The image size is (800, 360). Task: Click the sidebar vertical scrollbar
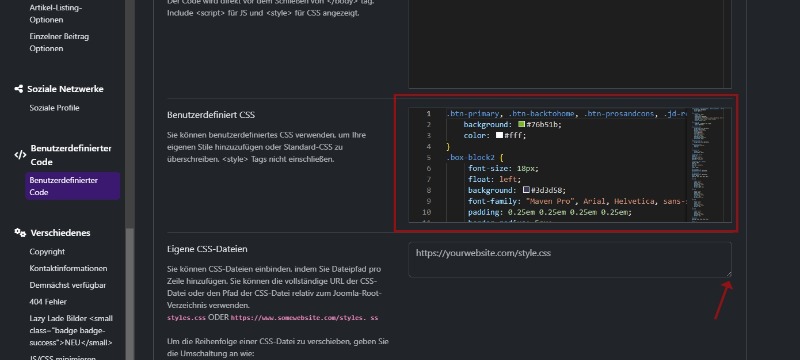pyautogui.click(x=130, y=293)
